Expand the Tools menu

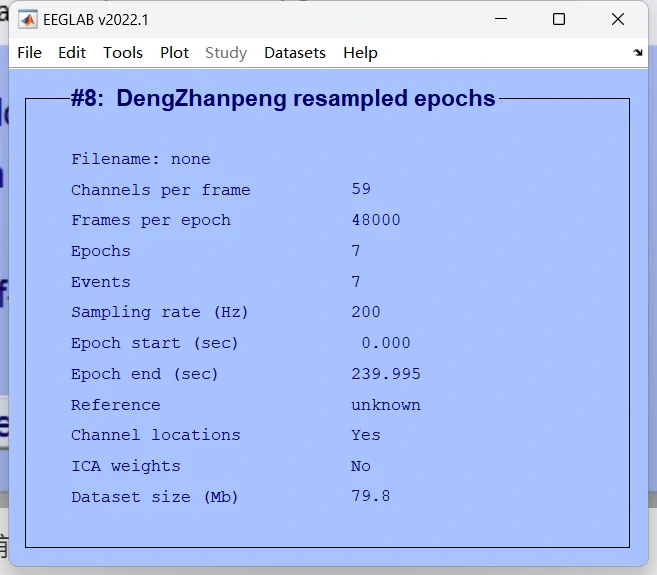[123, 53]
